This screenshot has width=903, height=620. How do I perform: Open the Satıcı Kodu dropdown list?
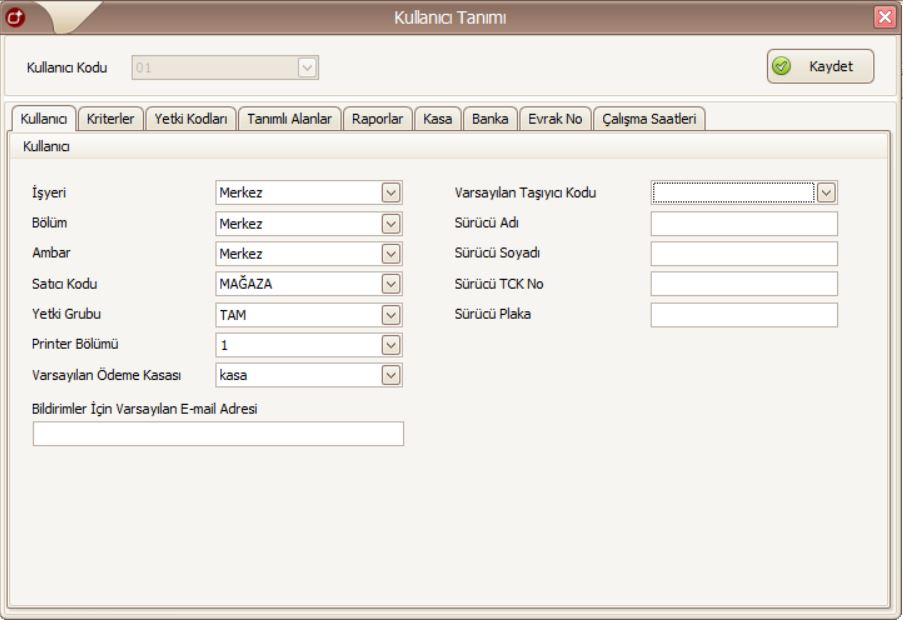(x=392, y=283)
